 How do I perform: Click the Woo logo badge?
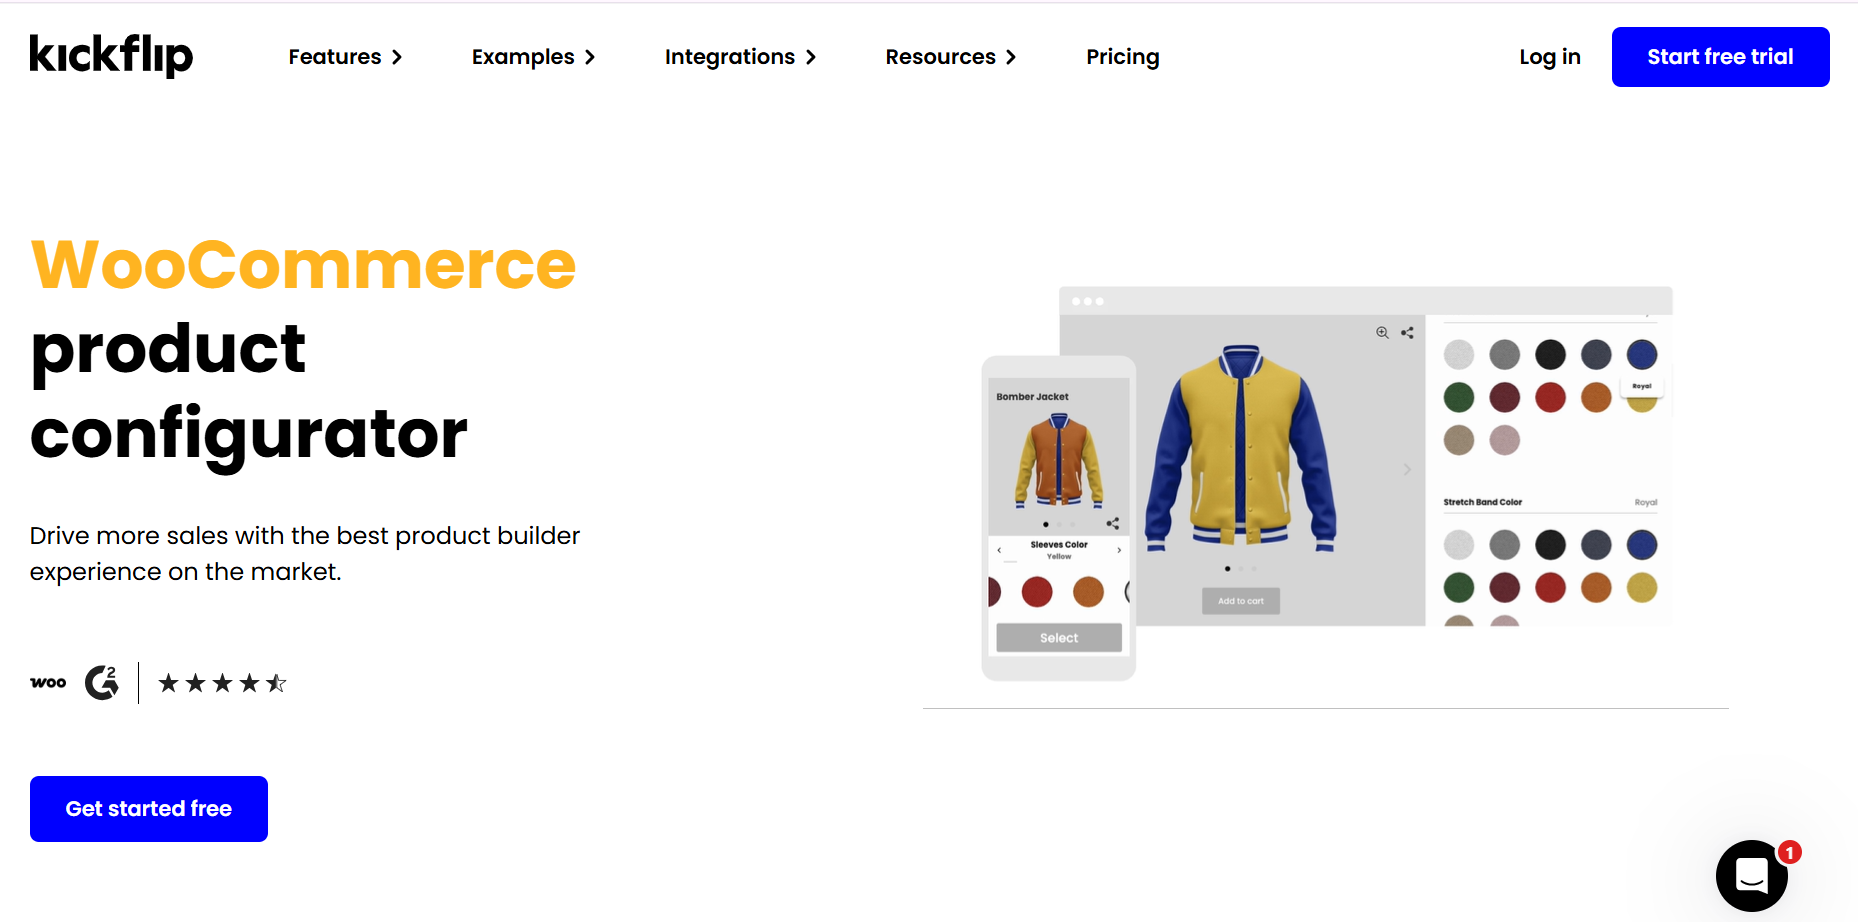pyautogui.click(x=48, y=683)
